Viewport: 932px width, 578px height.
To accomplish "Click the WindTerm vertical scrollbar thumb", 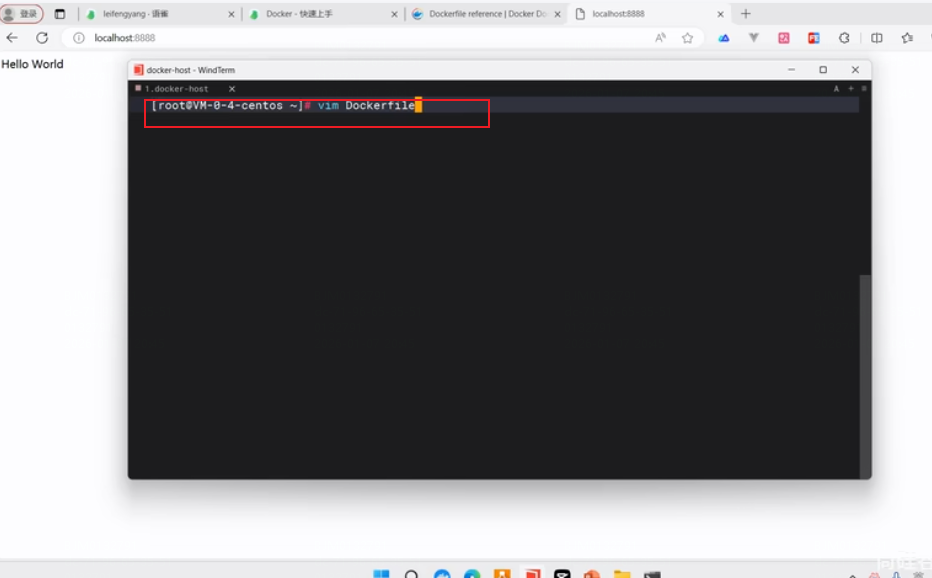I will (x=865, y=376).
